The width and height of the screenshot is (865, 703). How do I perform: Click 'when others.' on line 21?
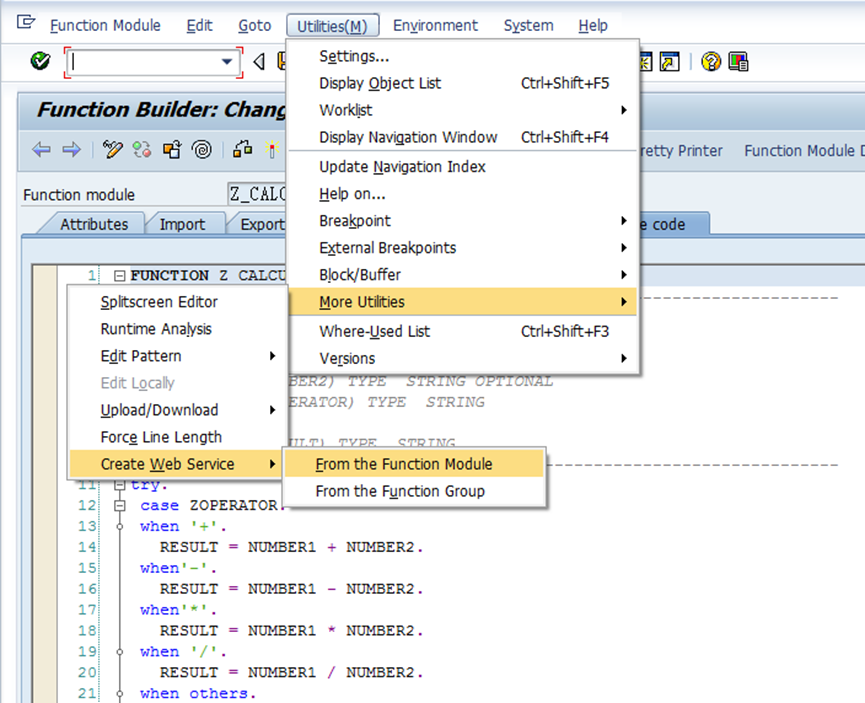pos(198,693)
